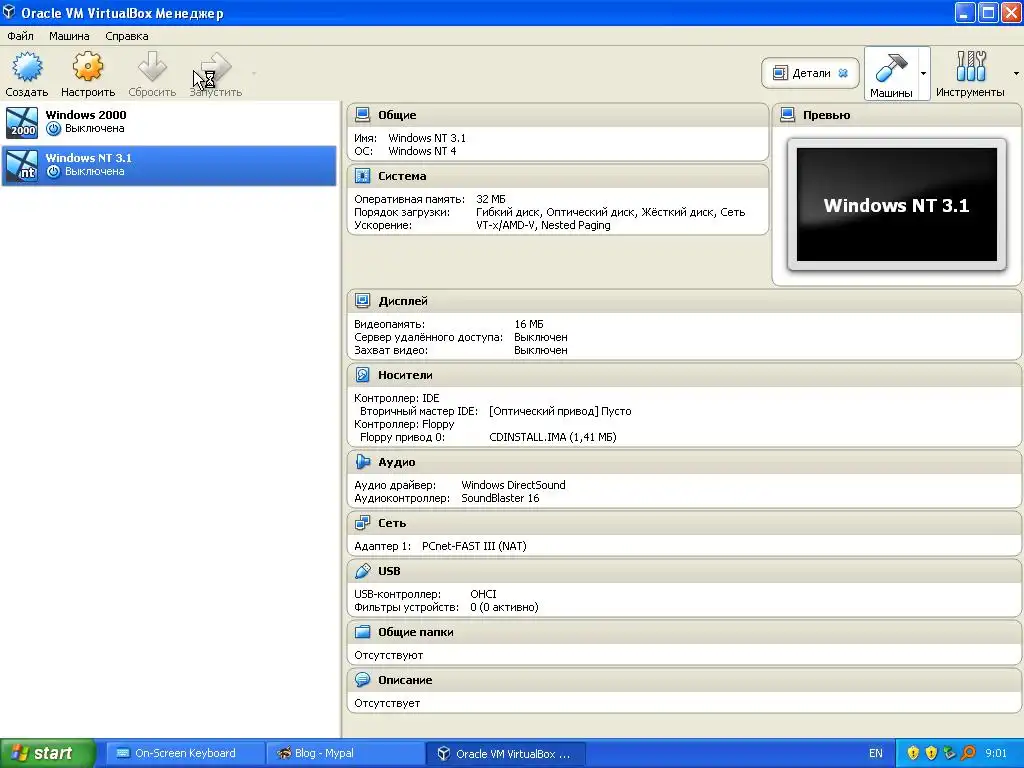The height and width of the screenshot is (768, 1024).
Task: Click the power-off state icon of Windows NT 3.1
Action: 54,172
